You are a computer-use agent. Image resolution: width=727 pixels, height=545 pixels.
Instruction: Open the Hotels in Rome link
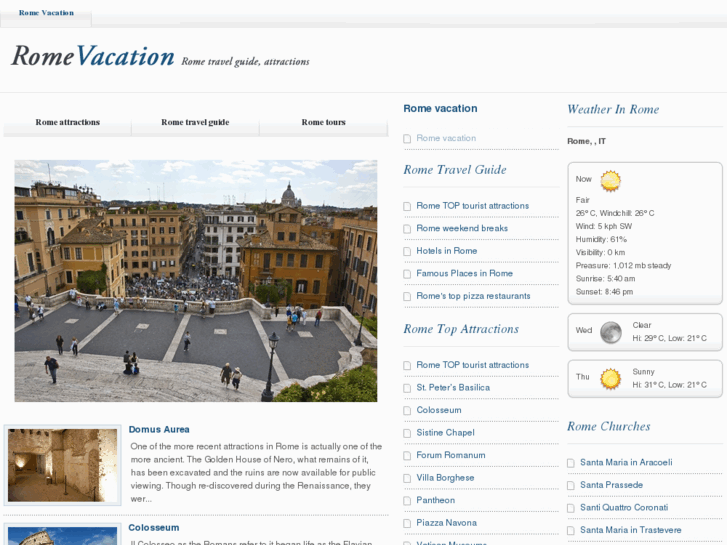click(x=446, y=251)
